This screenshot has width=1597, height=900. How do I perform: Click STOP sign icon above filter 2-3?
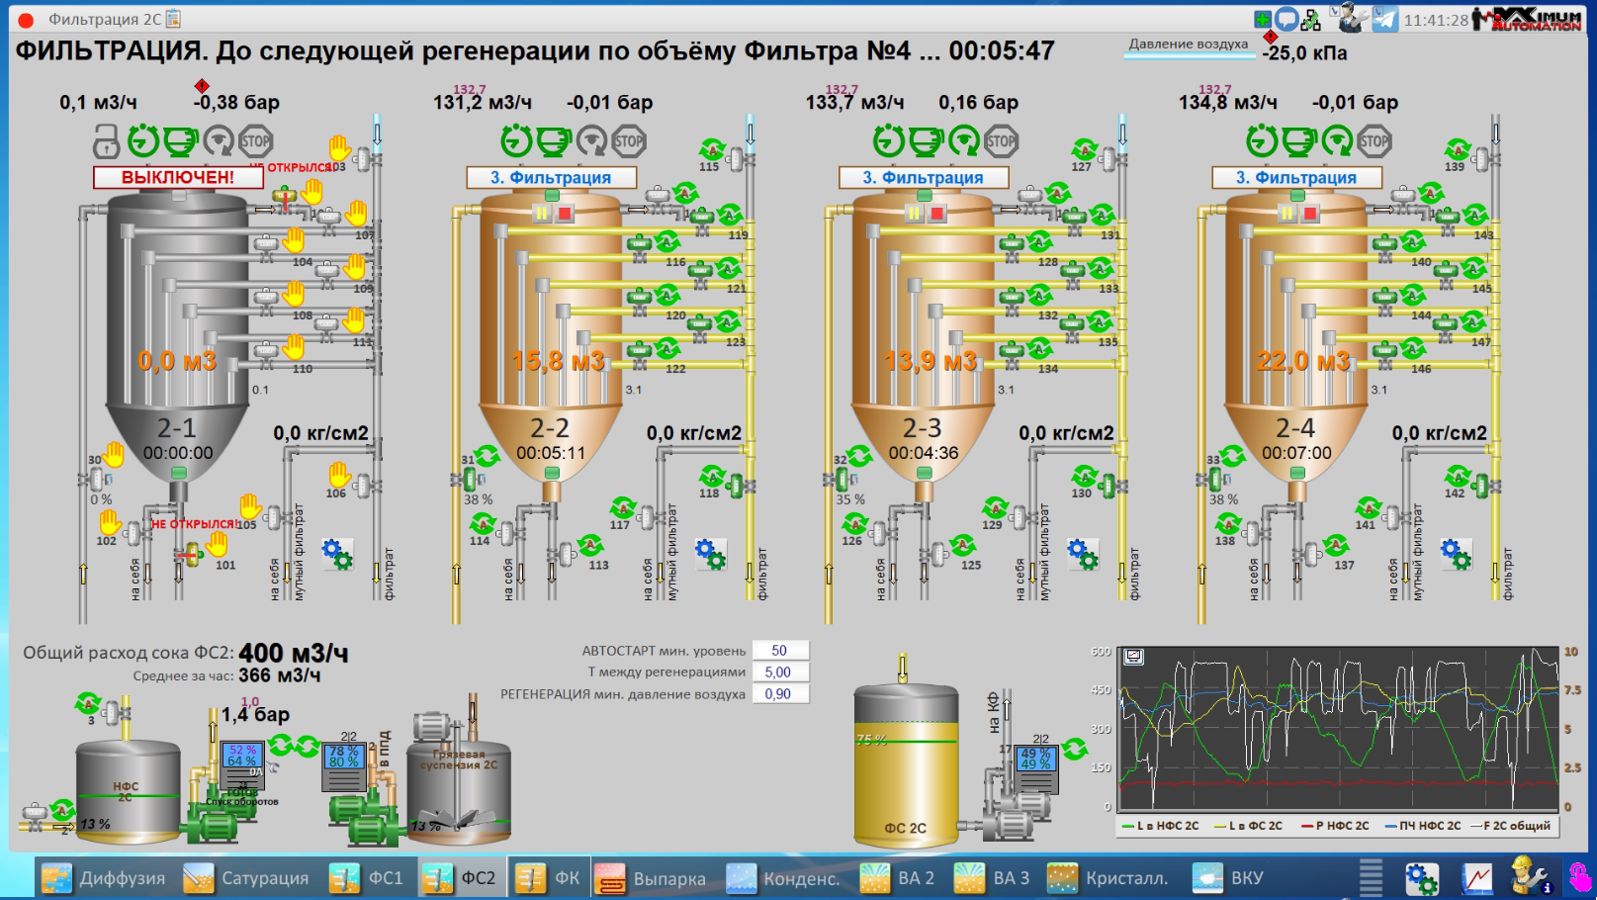pos(1001,141)
